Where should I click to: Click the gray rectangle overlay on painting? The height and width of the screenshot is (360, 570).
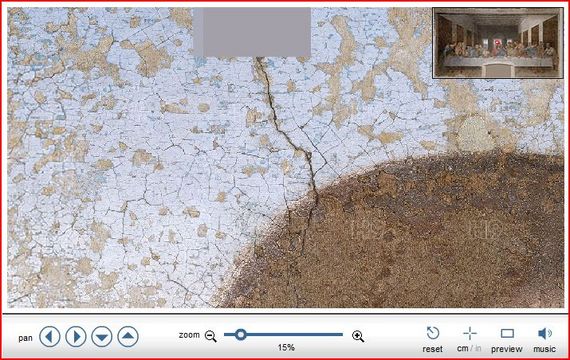(x=252, y=32)
